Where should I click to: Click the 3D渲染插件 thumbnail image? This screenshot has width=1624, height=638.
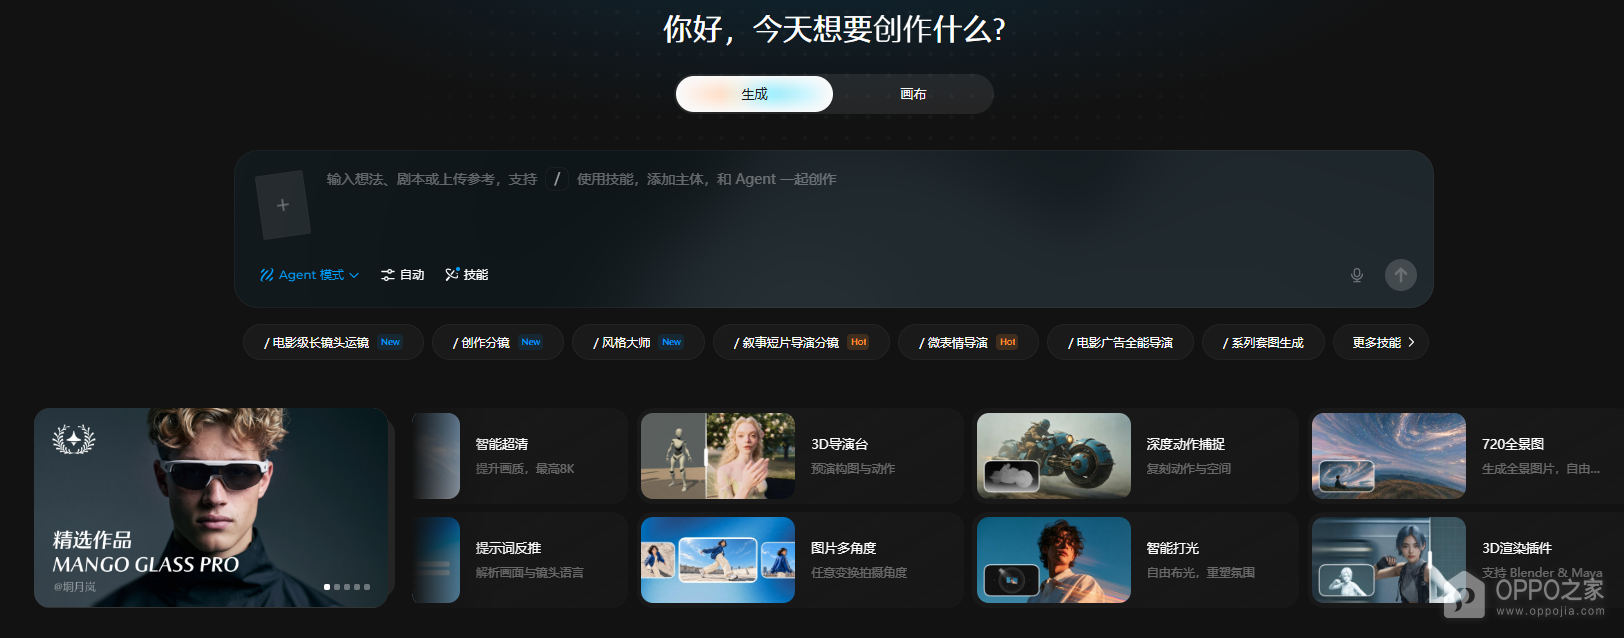[x=1389, y=560]
